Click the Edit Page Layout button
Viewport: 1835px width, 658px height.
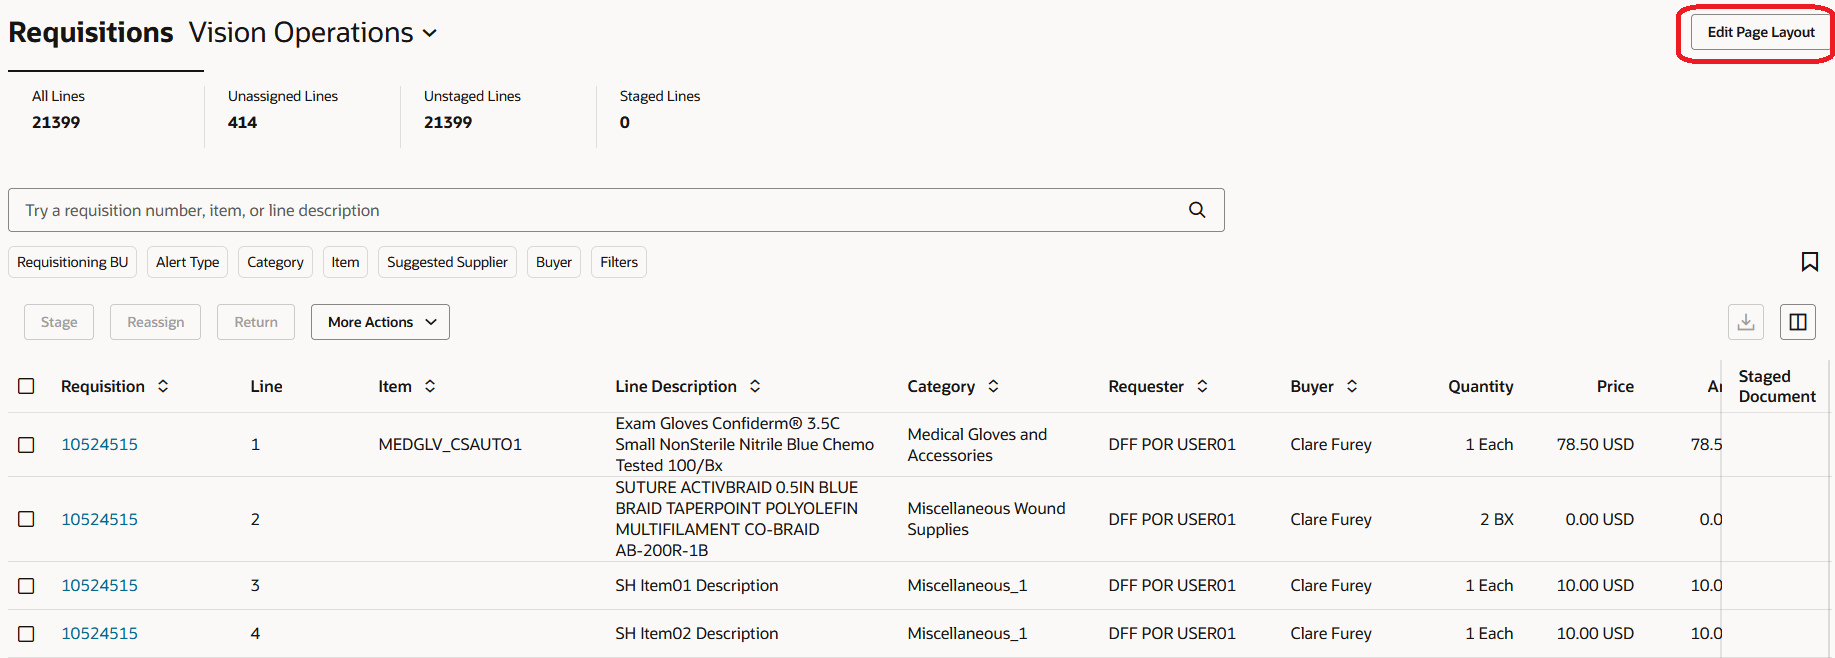[x=1758, y=31]
